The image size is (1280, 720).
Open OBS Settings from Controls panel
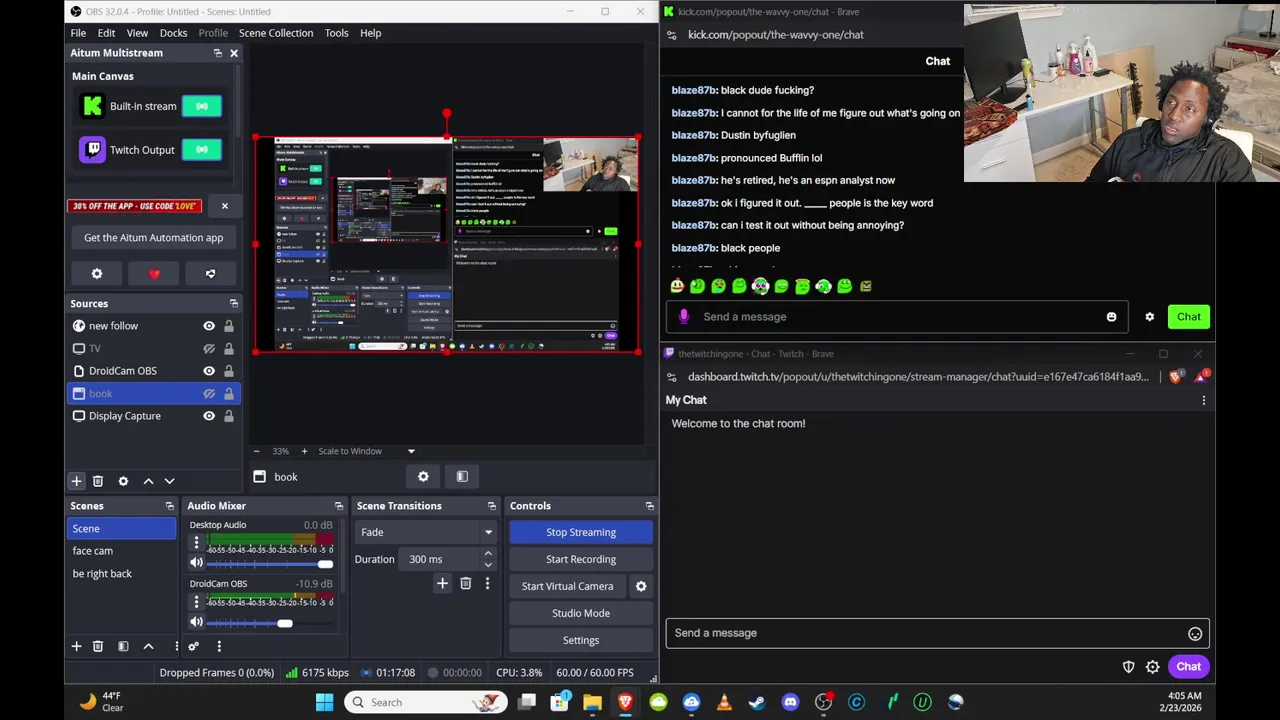pos(581,640)
